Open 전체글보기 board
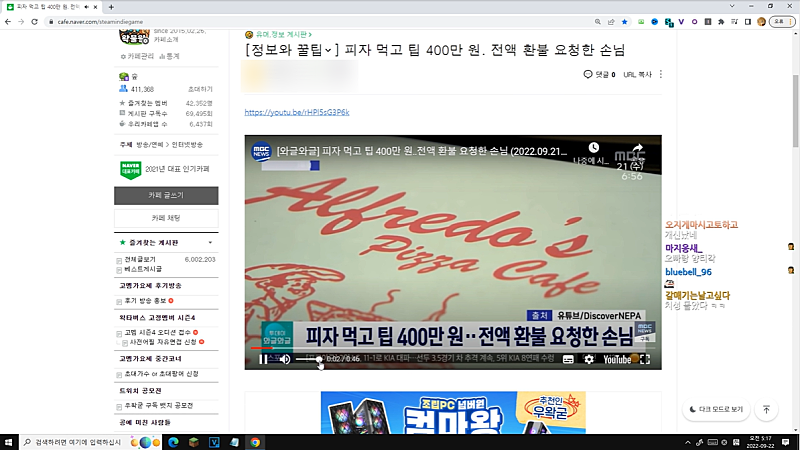This screenshot has height=450, width=800. (x=140, y=259)
